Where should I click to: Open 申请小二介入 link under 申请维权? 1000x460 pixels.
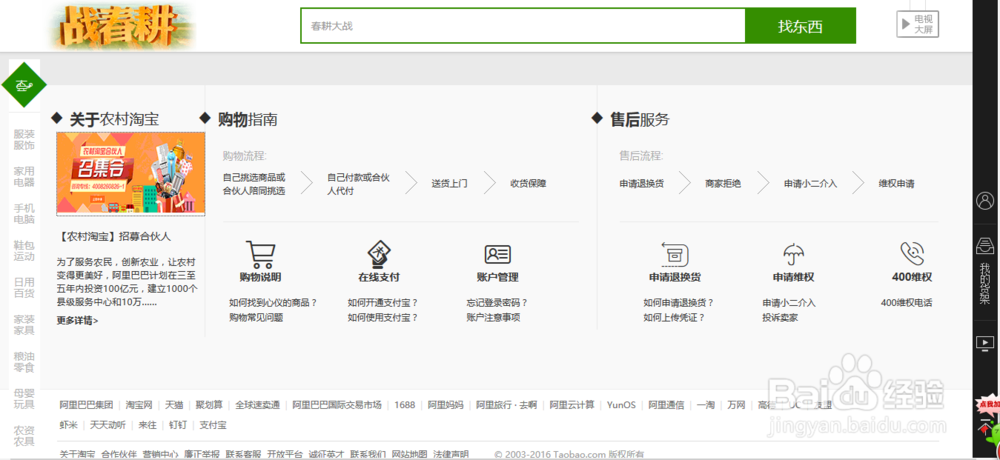(x=788, y=302)
